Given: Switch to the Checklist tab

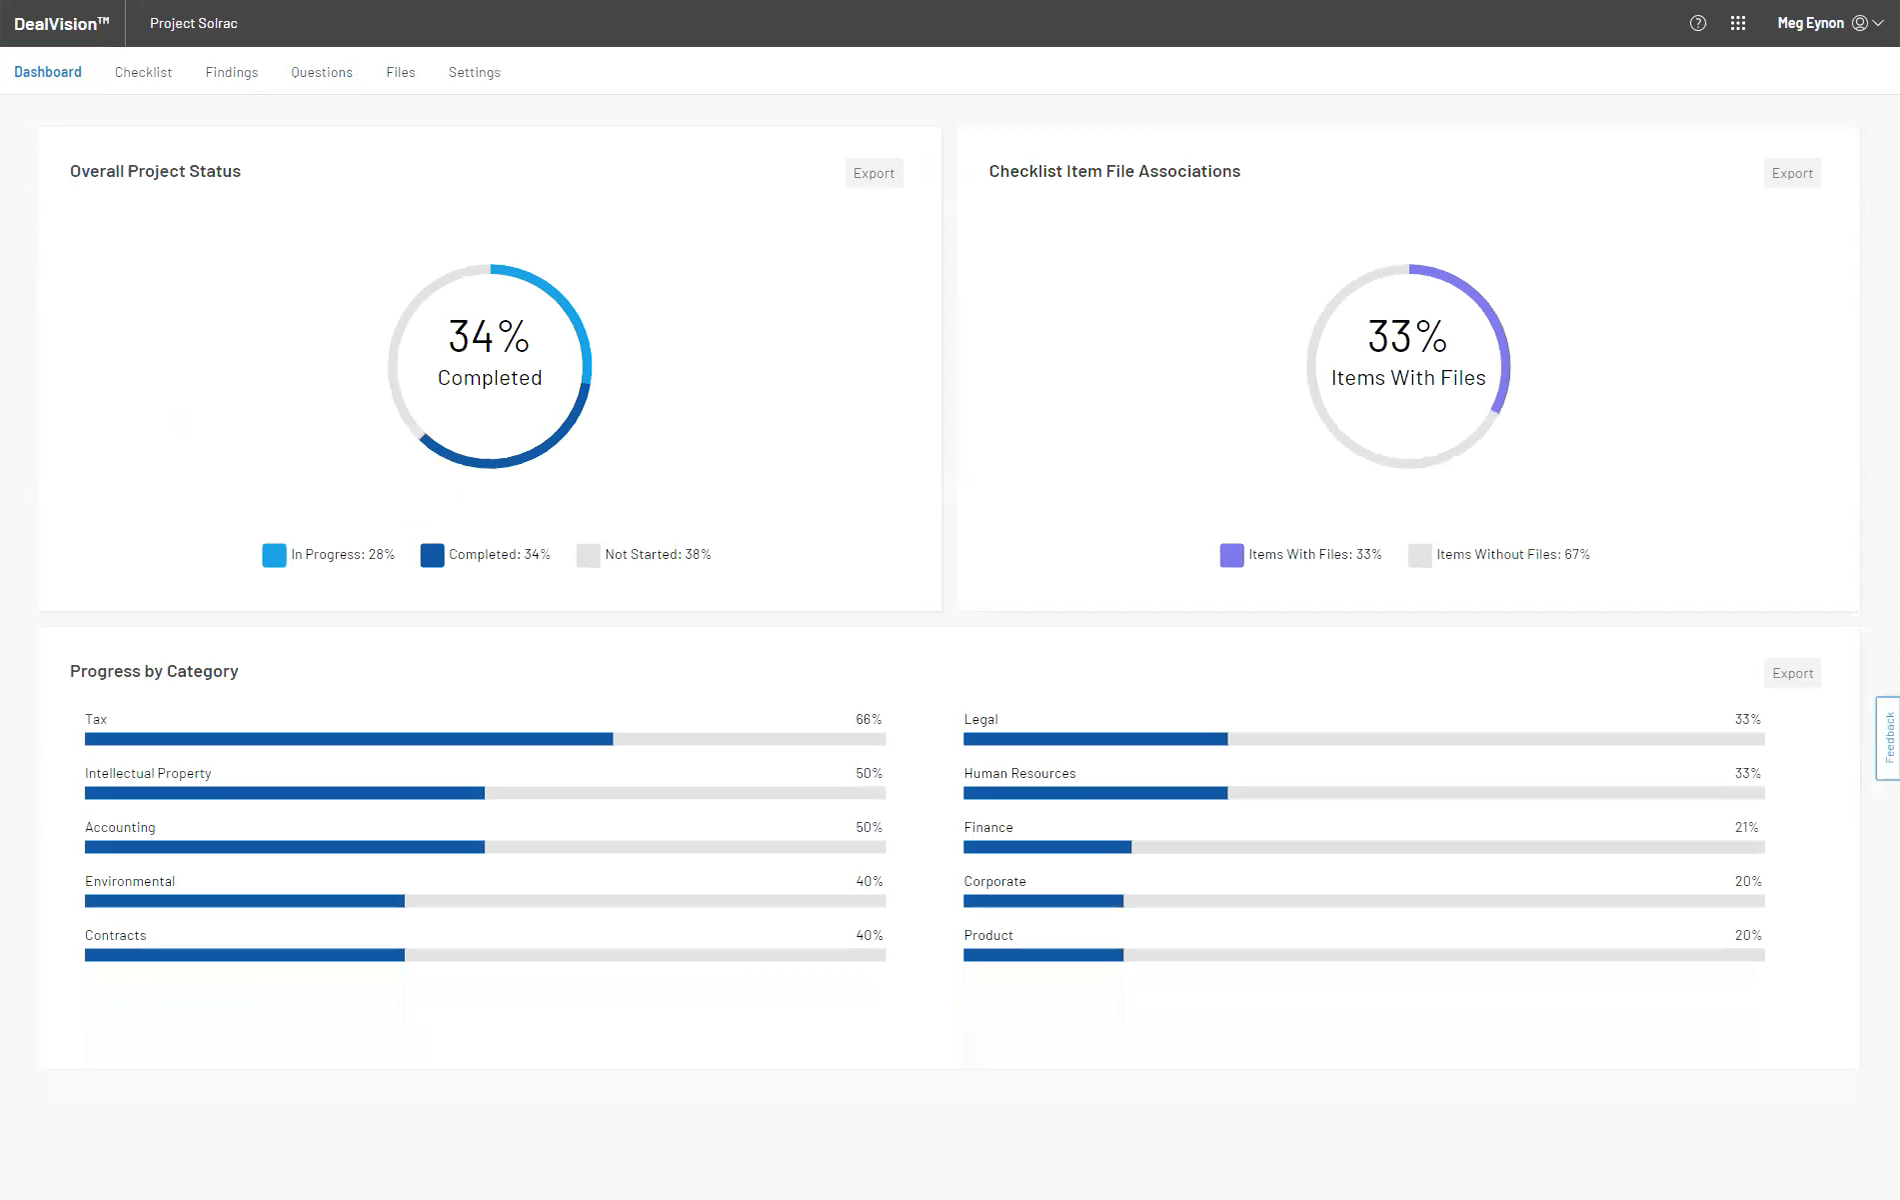Looking at the screenshot, I should click(x=142, y=71).
